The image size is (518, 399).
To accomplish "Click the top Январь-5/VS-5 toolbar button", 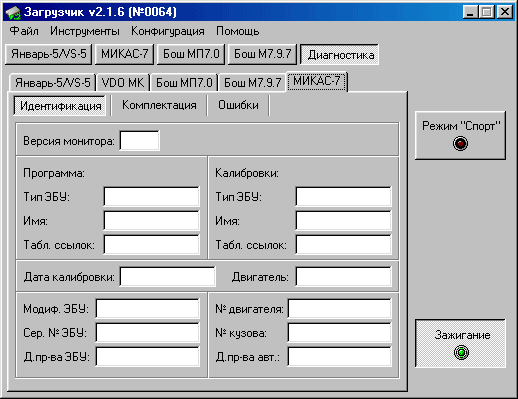I will click(x=49, y=54).
